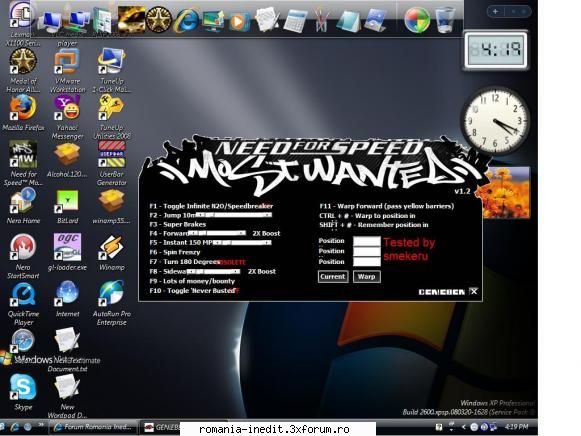This screenshot has width=581, height=436.
Task: Launch the Nero Home shortcut
Action: [x=23, y=206]
